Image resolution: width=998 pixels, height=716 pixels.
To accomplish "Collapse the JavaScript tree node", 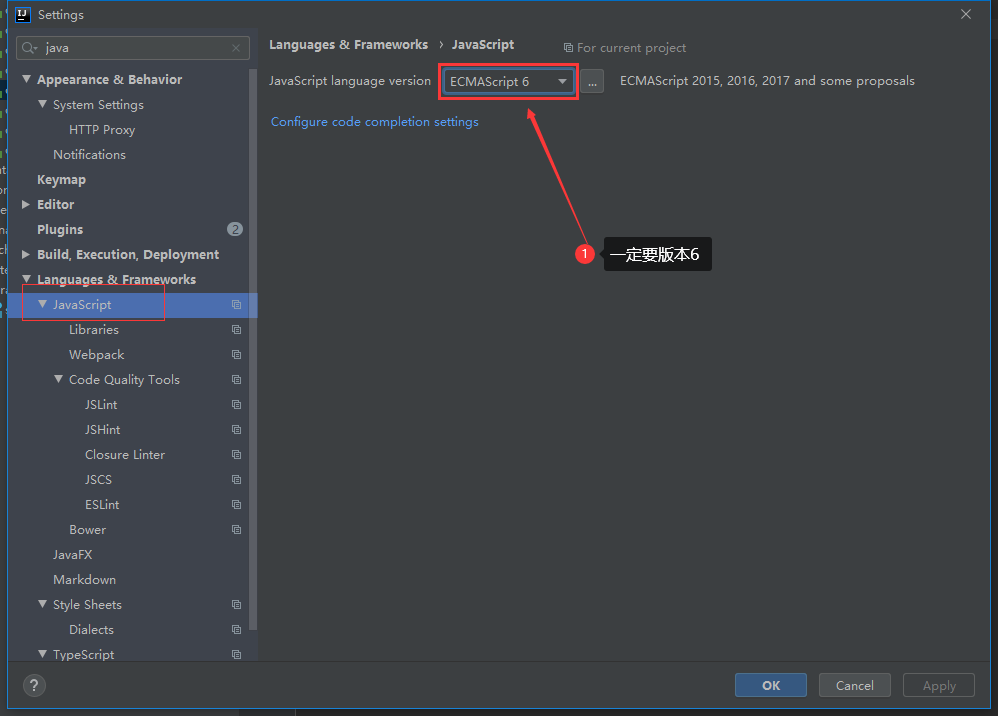I will tap(42, 304).
